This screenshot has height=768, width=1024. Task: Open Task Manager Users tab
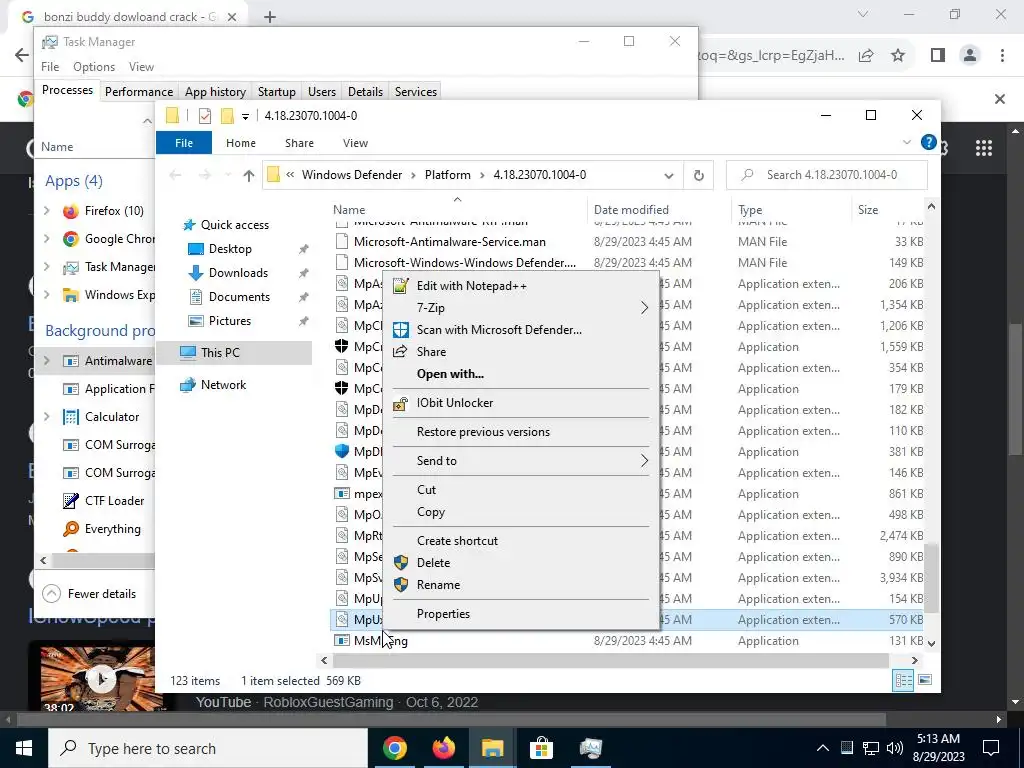coord(322,91)
